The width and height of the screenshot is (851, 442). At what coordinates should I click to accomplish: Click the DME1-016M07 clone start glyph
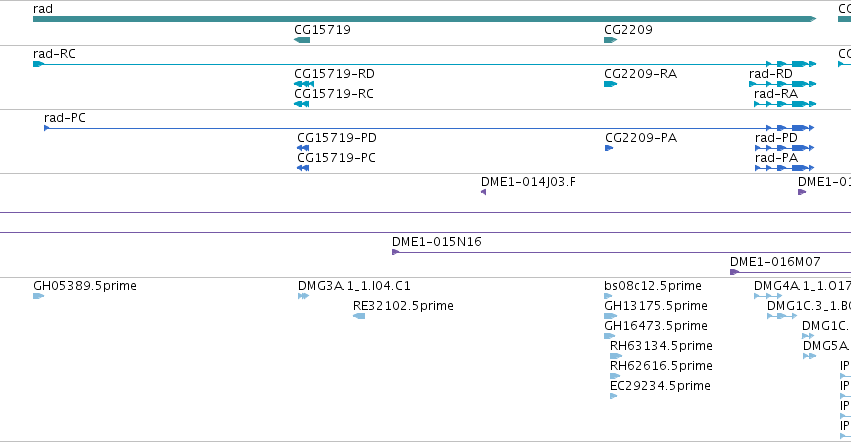734,272
